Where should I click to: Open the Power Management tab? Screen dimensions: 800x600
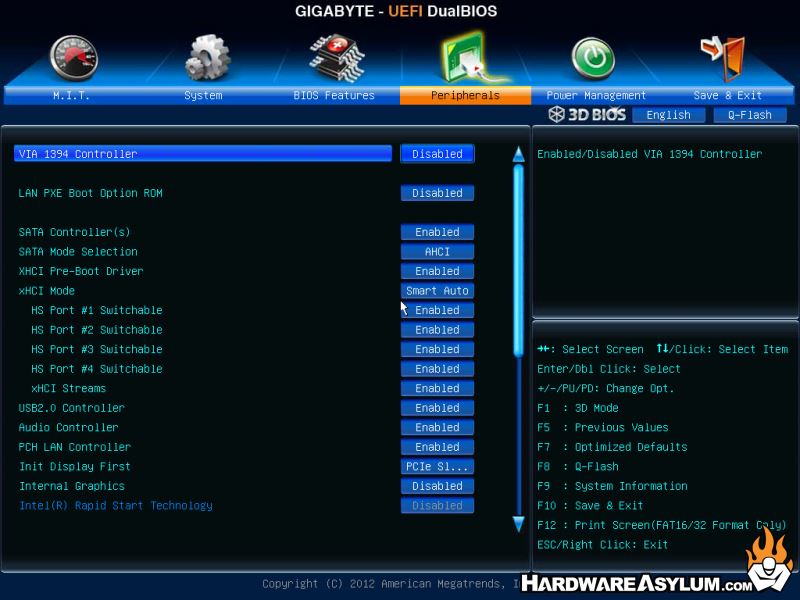click(596, 95)
